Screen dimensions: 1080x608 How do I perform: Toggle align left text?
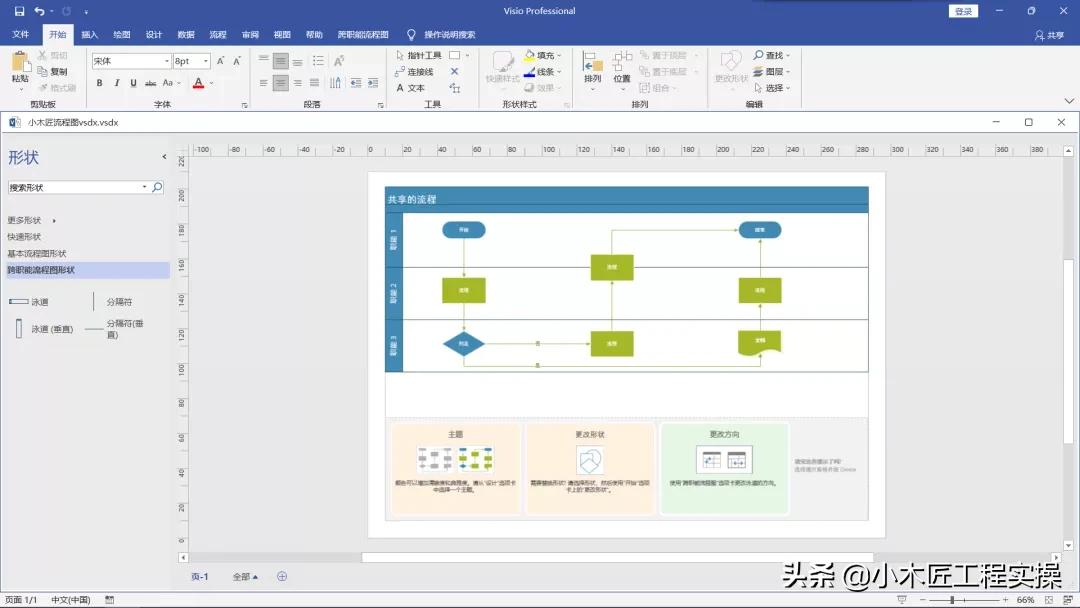(x=264, y=83)
